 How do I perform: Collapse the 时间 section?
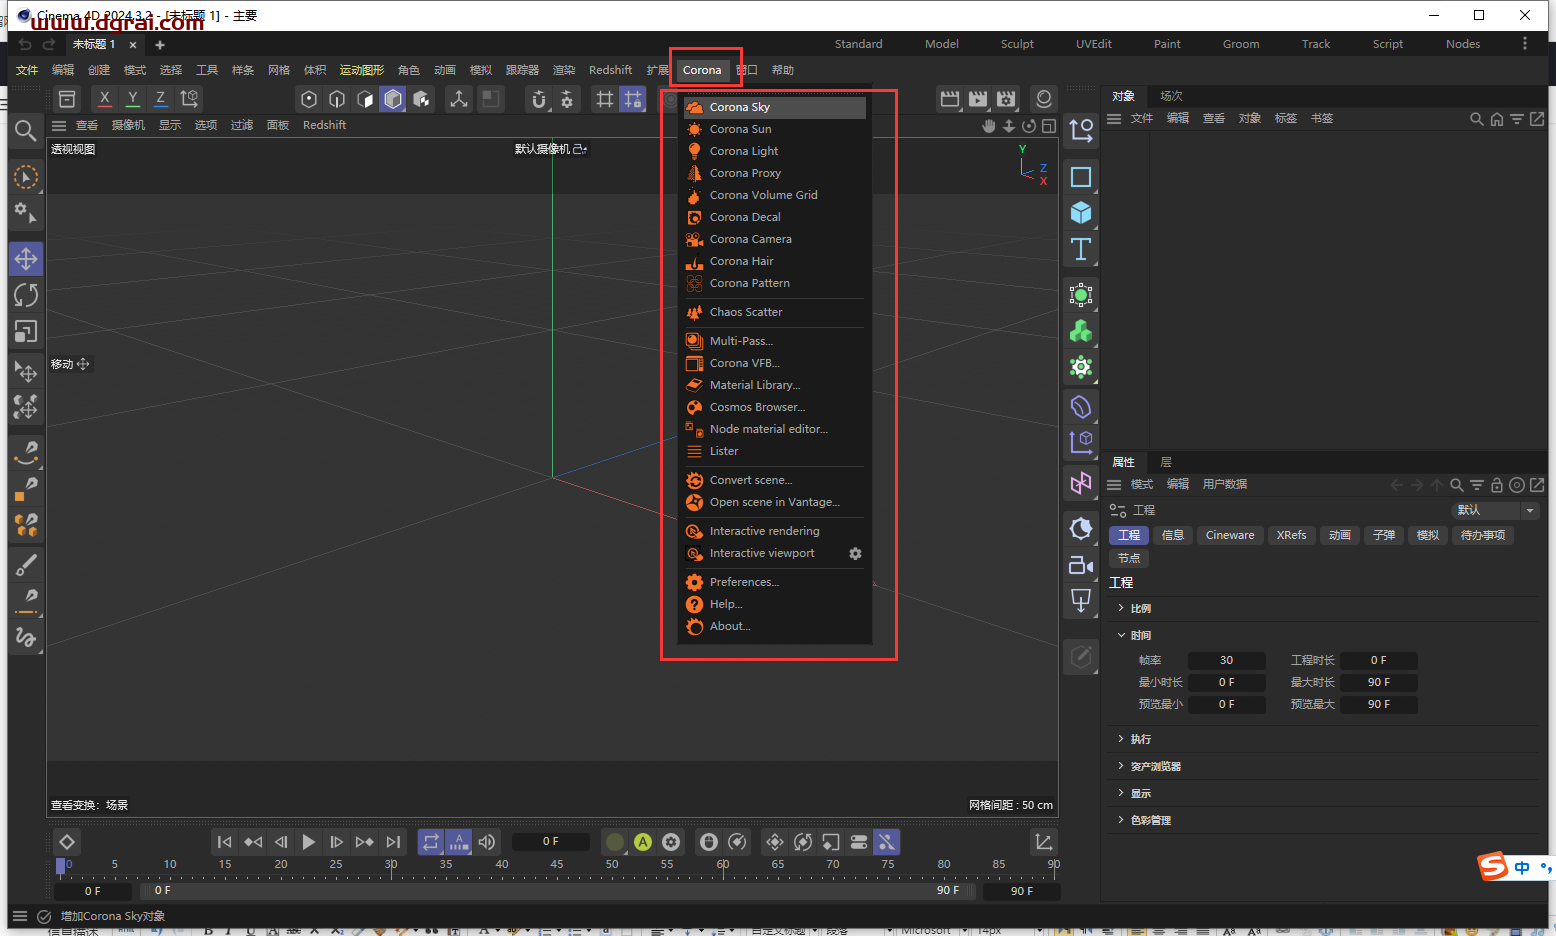coord(1140,635)
